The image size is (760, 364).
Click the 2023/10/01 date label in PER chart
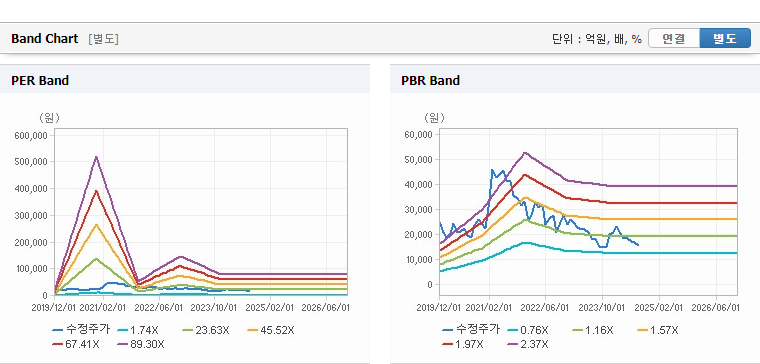coord(214,308)
